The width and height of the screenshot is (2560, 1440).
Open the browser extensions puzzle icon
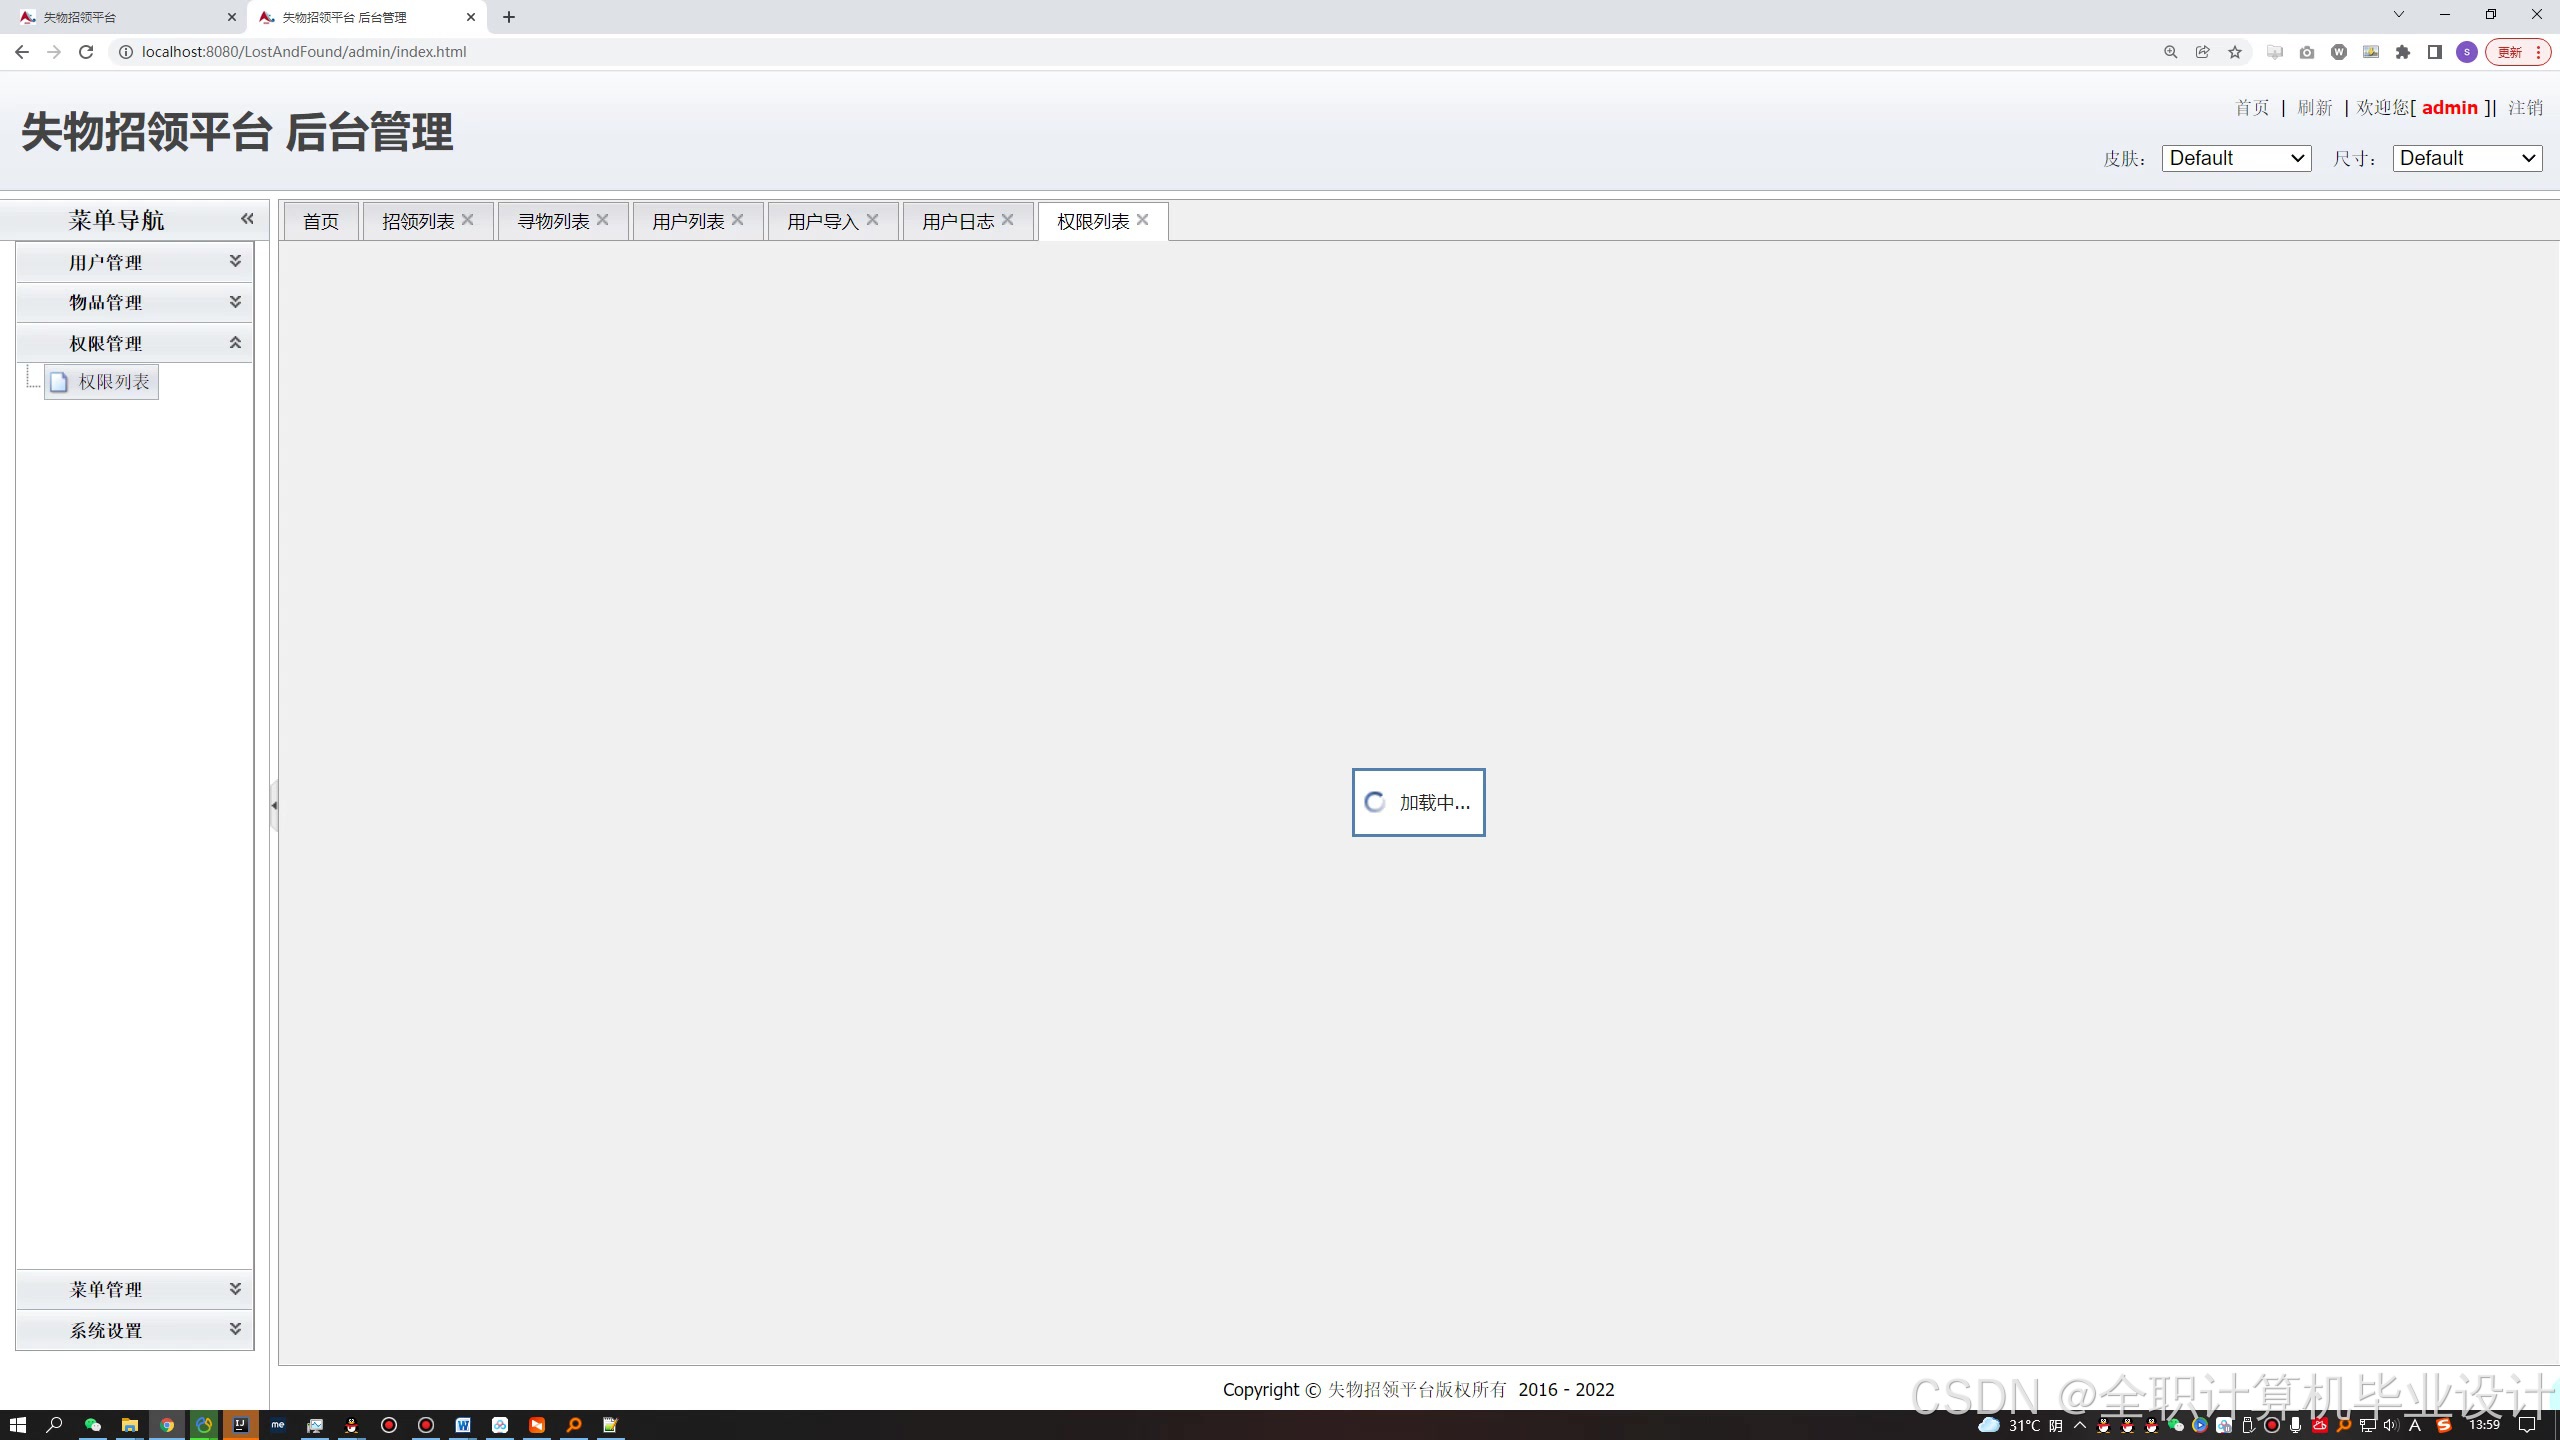click(2403, 52)
